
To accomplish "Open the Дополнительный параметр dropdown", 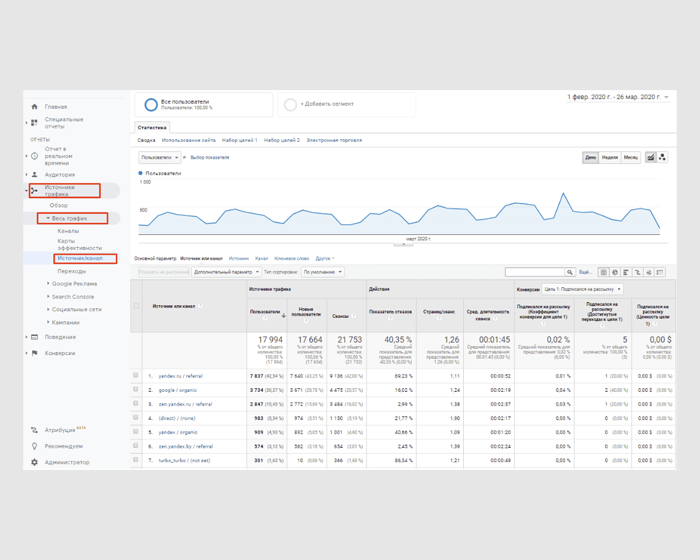I will click(226, 272).
